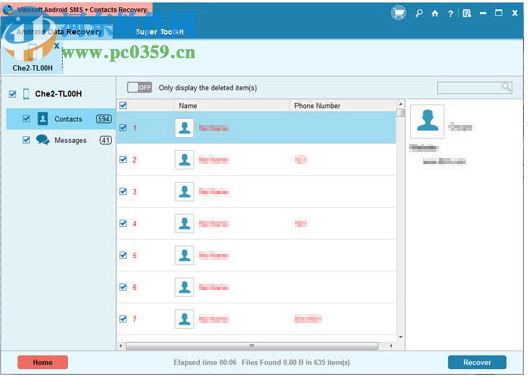Click avatar of contact row 7
Screen dimensions: 528x378
click(184, 319)
